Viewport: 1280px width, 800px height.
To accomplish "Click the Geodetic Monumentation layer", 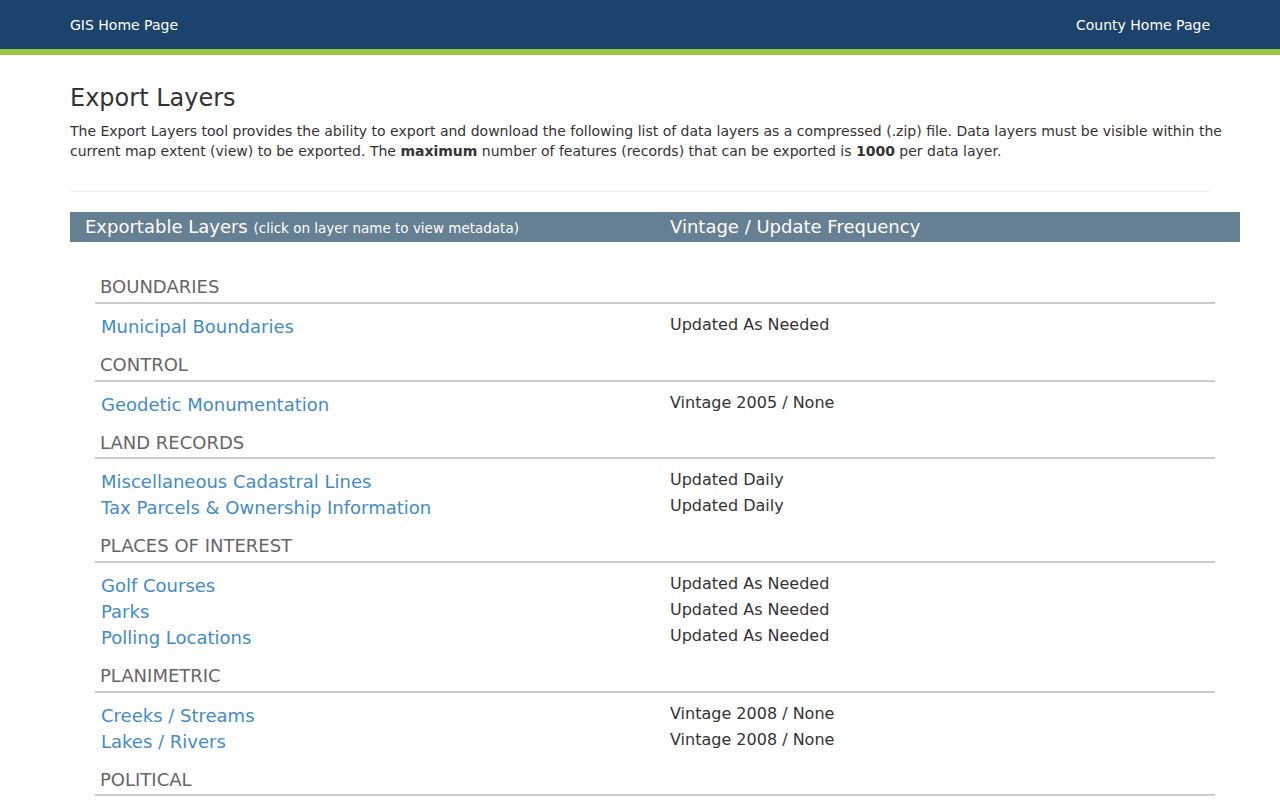I will click(x=215, y=404).
